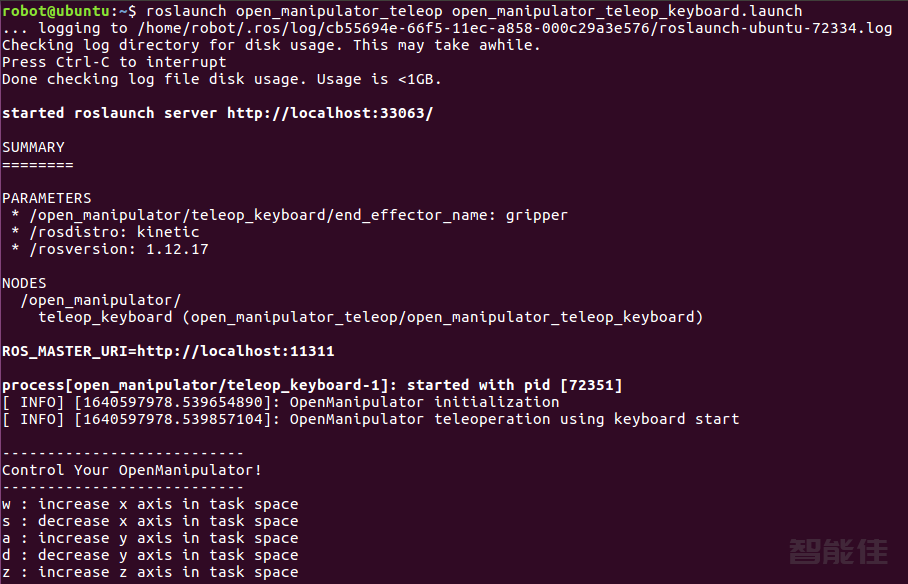Click the NODES heading
Viewport: 908px width, 584px height.
coord(24,283)
